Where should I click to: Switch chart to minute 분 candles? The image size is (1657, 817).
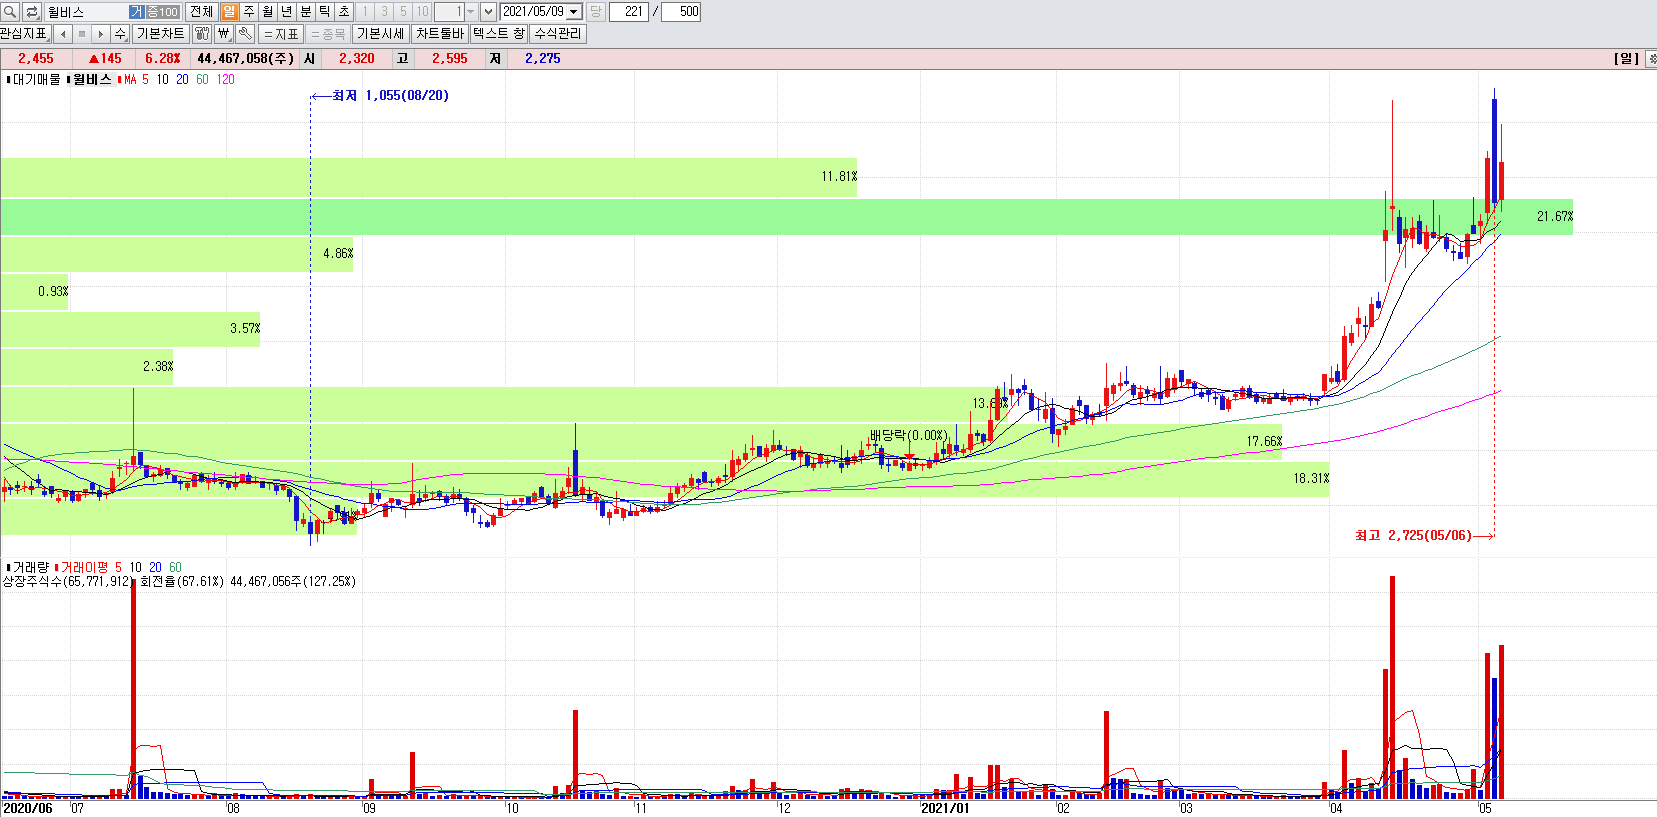(x=306, y=12)
